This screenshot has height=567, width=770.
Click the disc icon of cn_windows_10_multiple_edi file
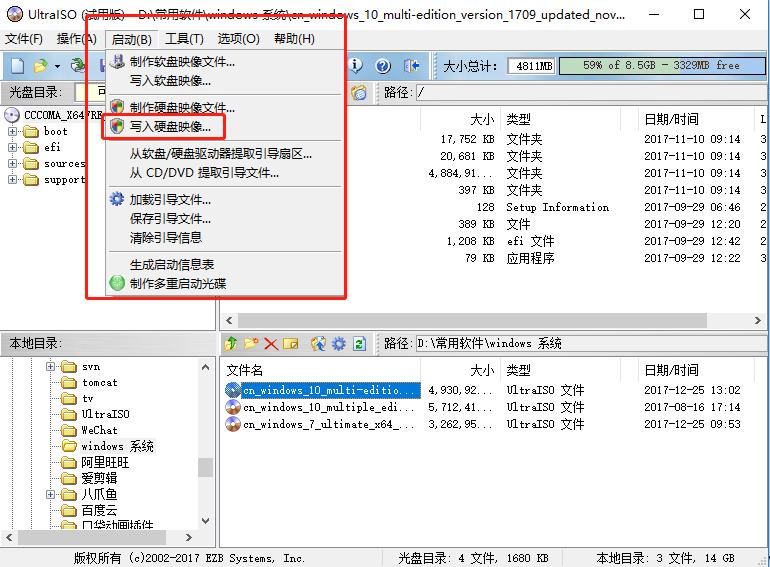point(233,407)
